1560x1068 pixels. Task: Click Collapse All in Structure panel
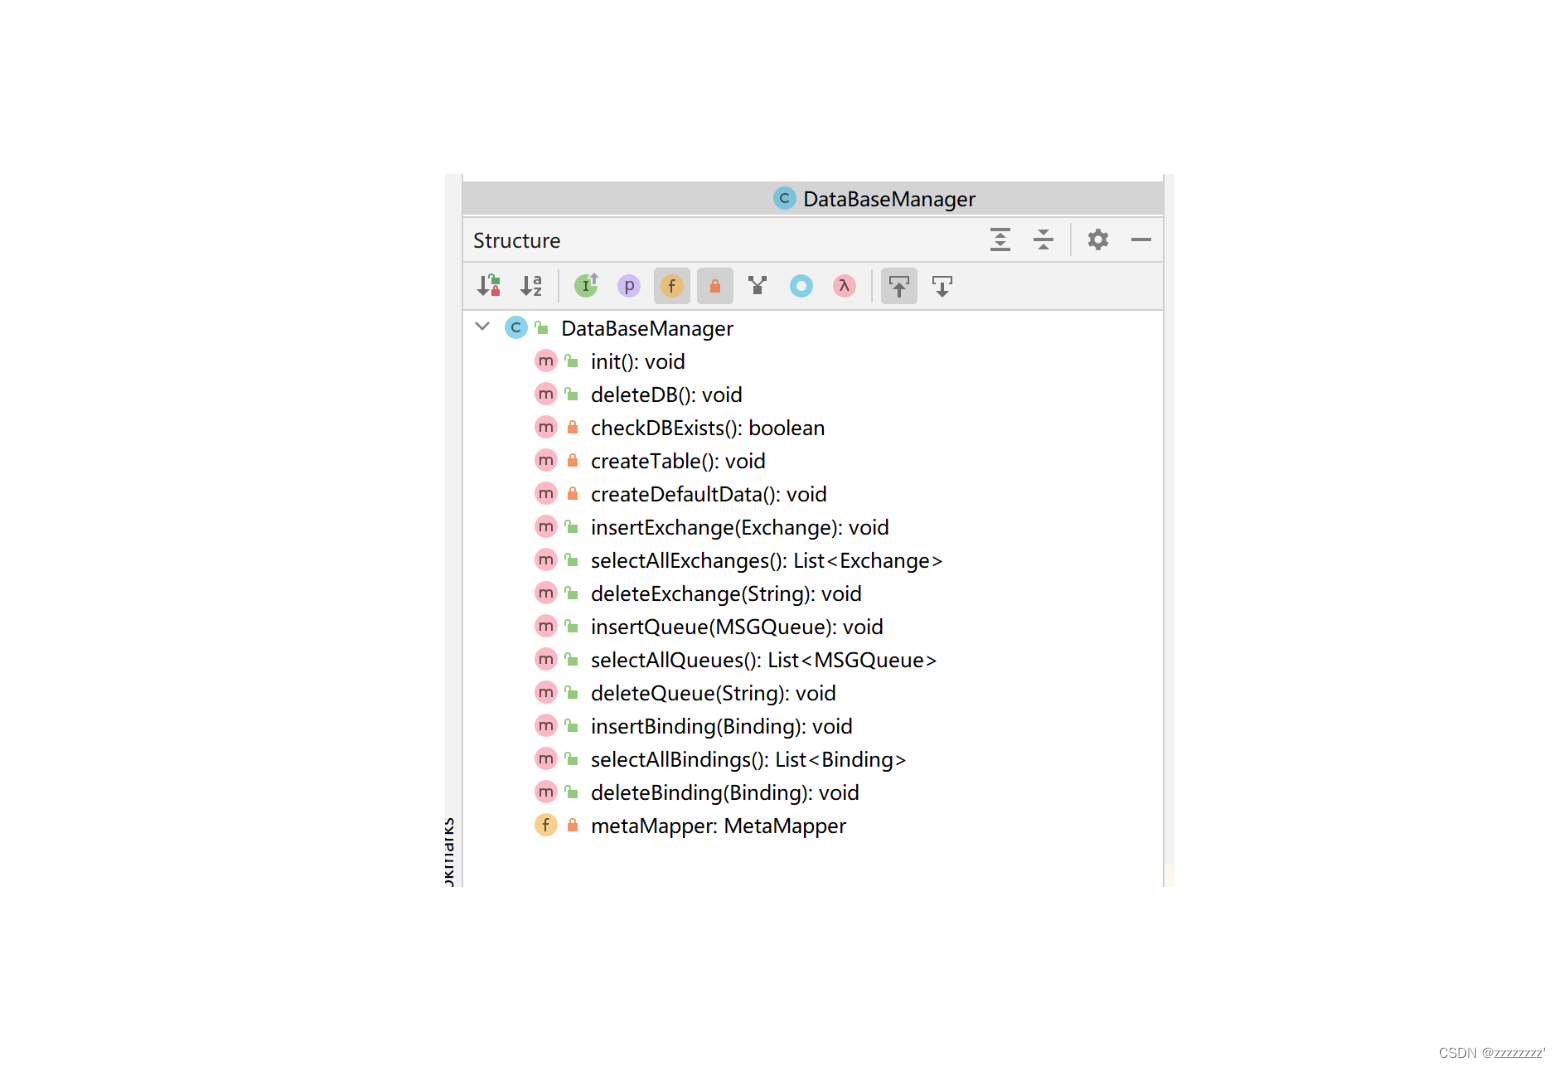(x=1043, y=240)
